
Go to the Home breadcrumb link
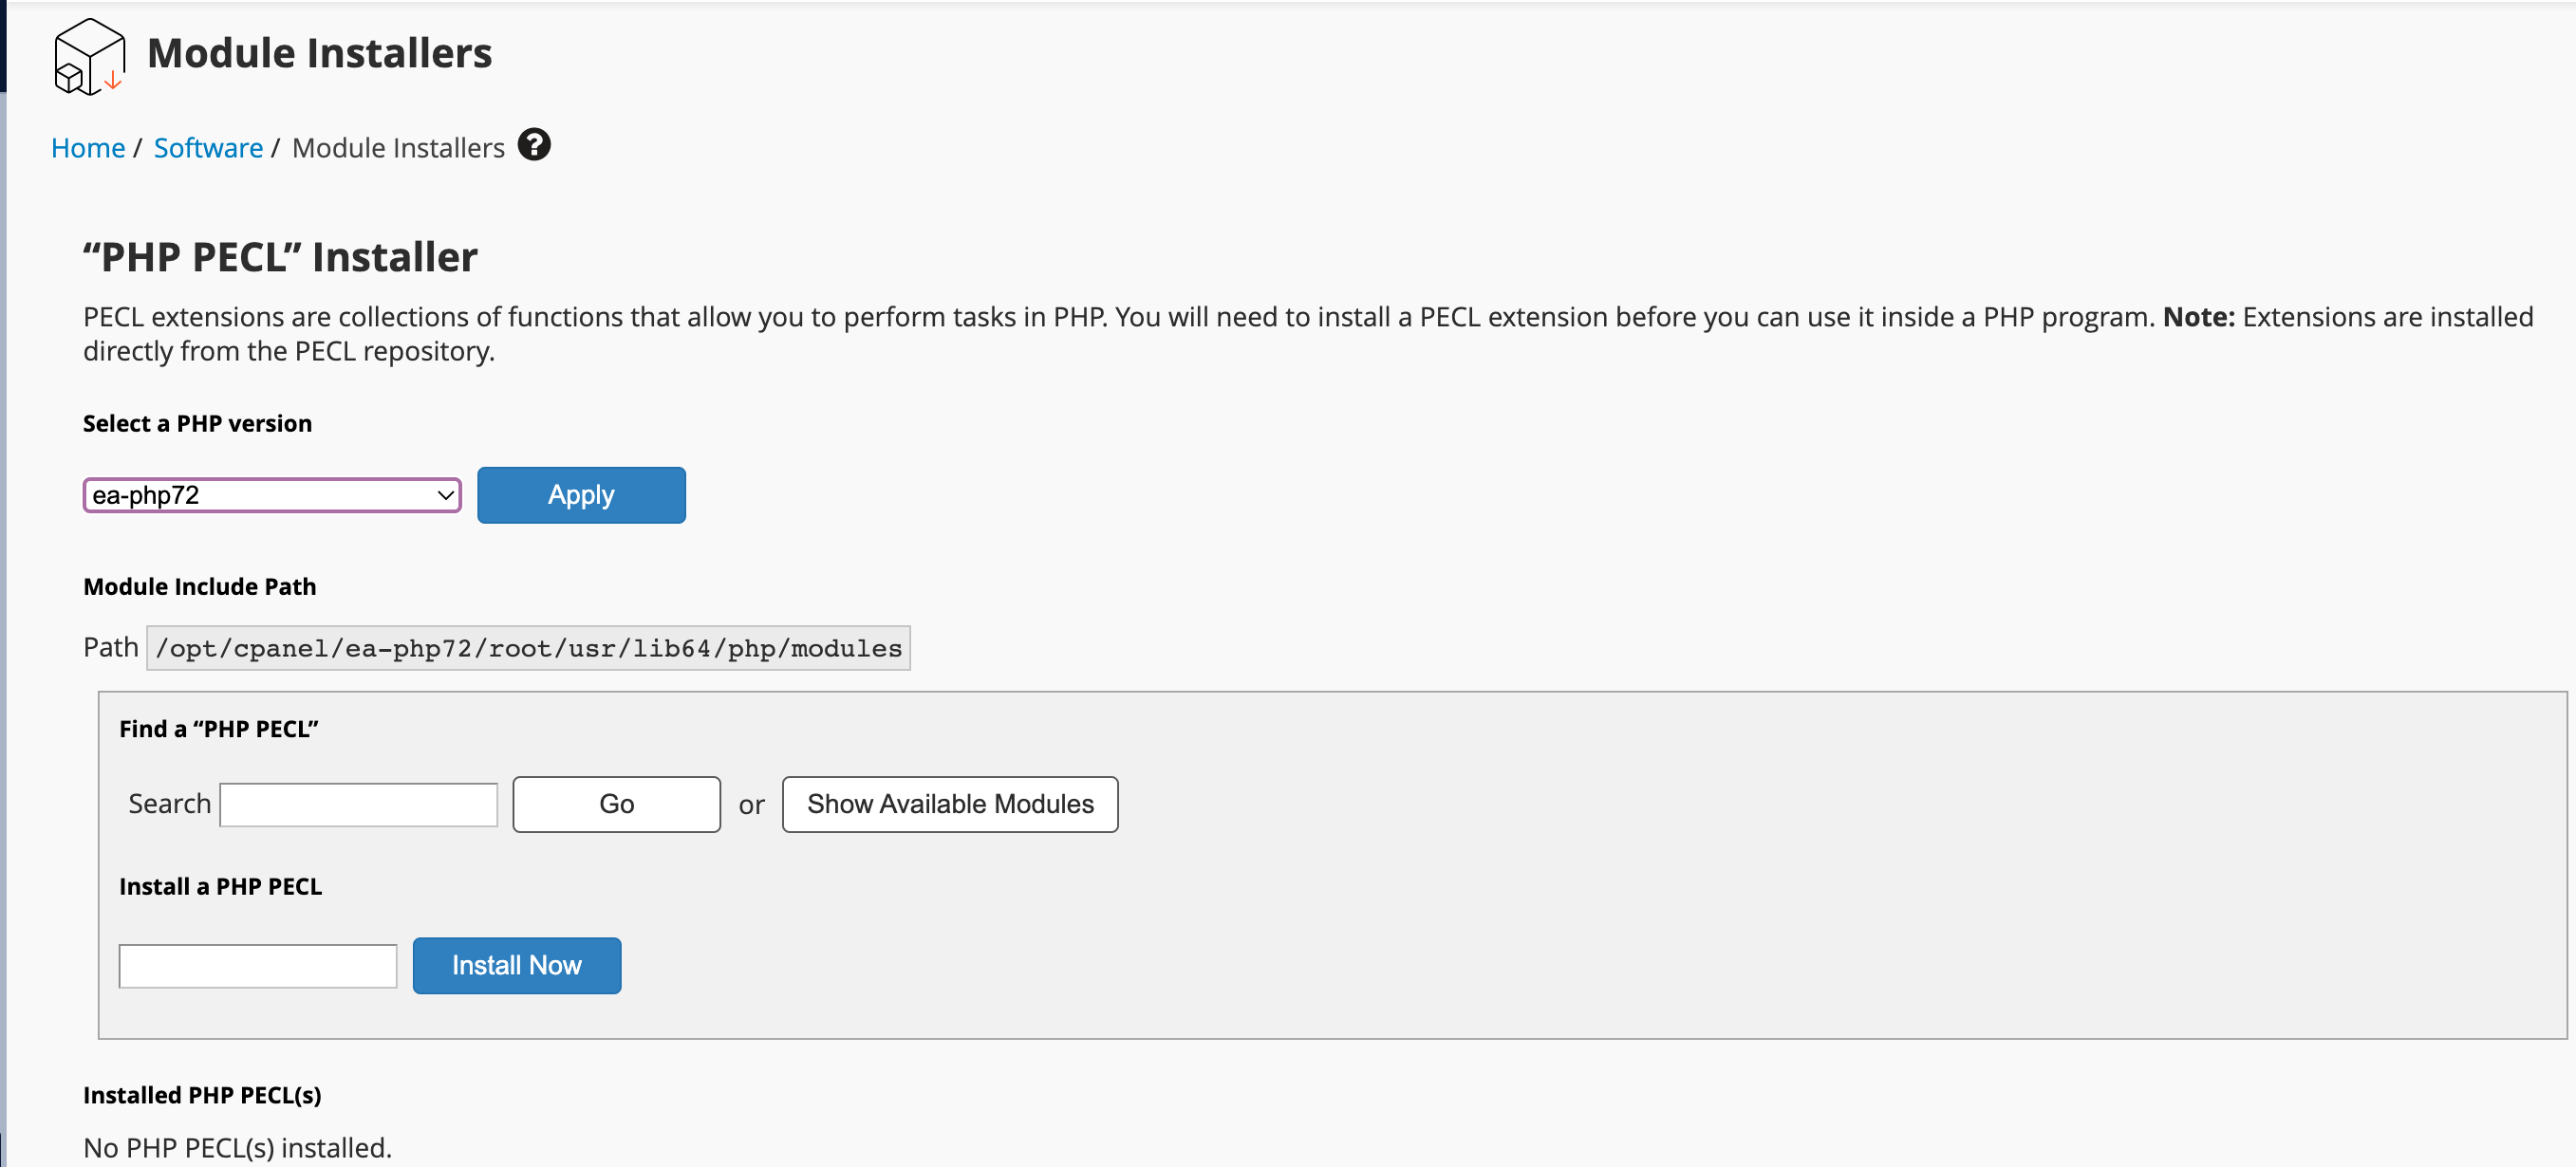pyautogui.click(x=88, y=148)
